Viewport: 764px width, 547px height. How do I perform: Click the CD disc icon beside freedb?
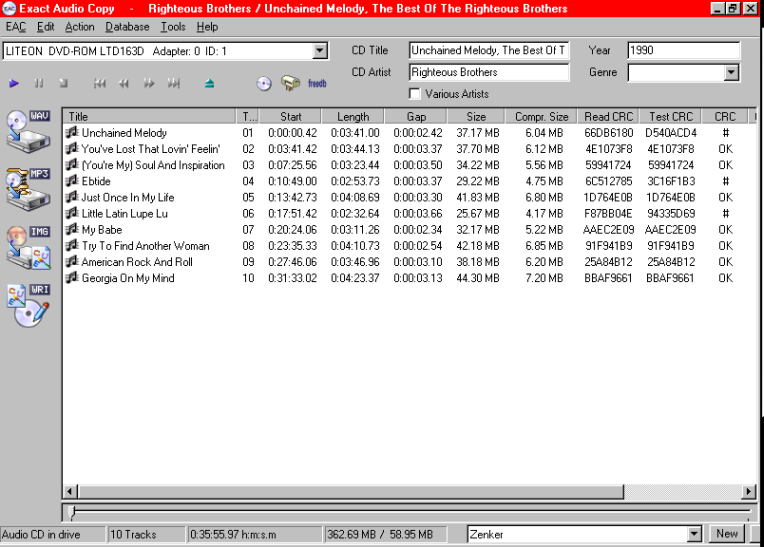[264, 84]
